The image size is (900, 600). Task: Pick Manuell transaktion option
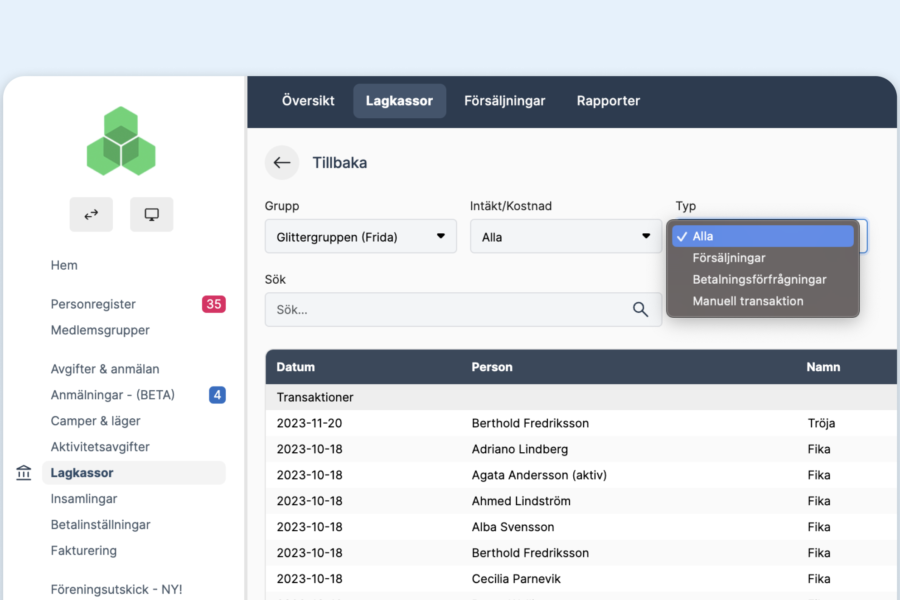(x=747, y=301)
